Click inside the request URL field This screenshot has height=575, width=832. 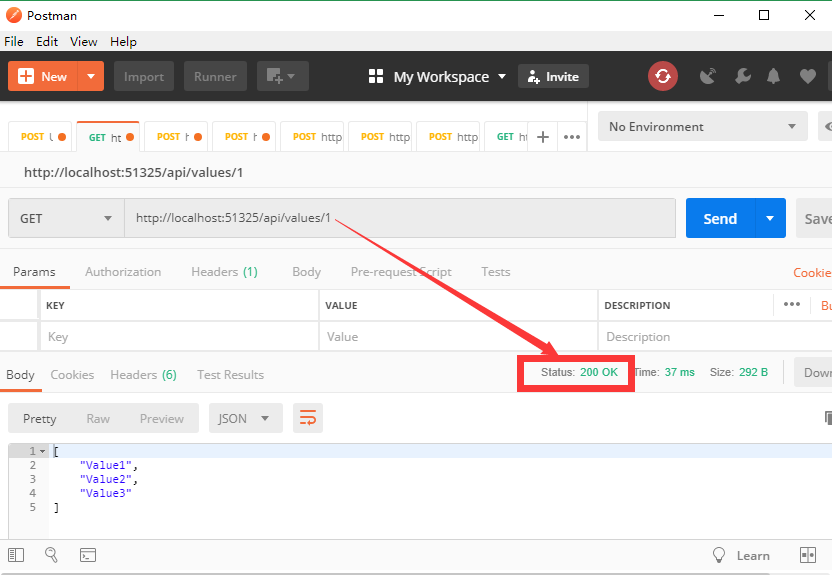tap(400, 218)
